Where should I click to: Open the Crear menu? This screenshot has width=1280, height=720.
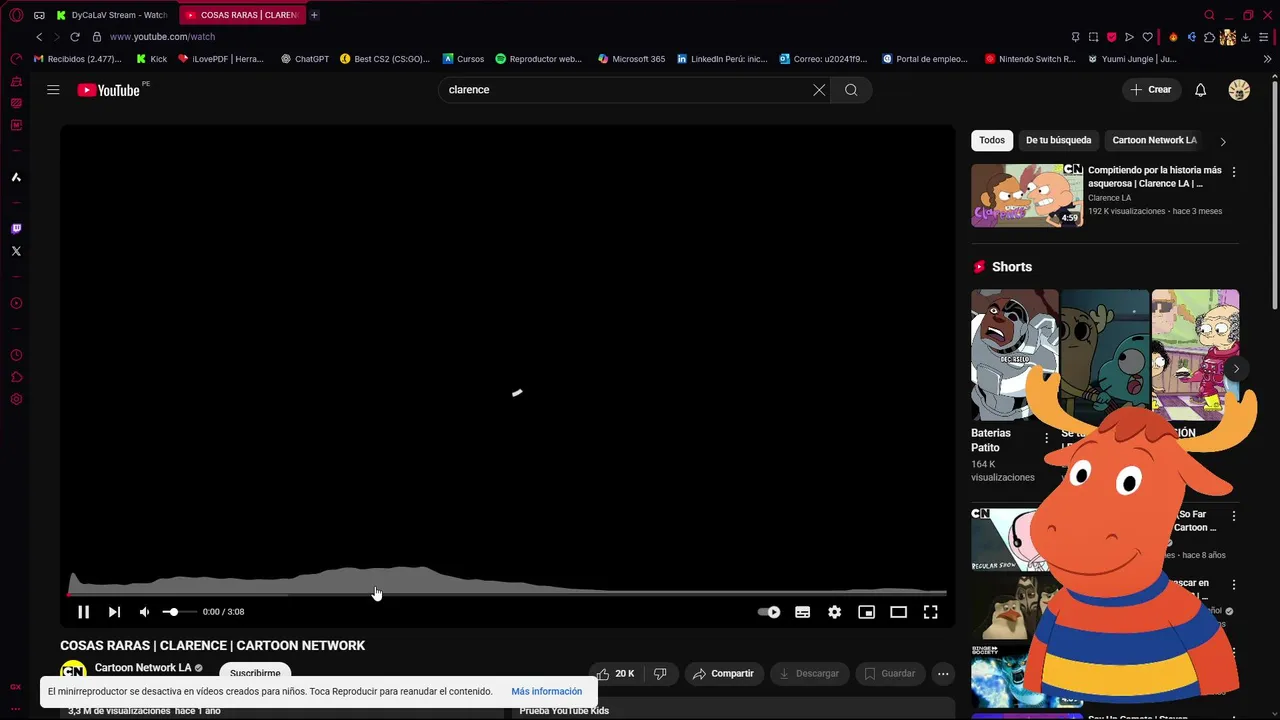pyautogui.click(x=1150, y=90)
